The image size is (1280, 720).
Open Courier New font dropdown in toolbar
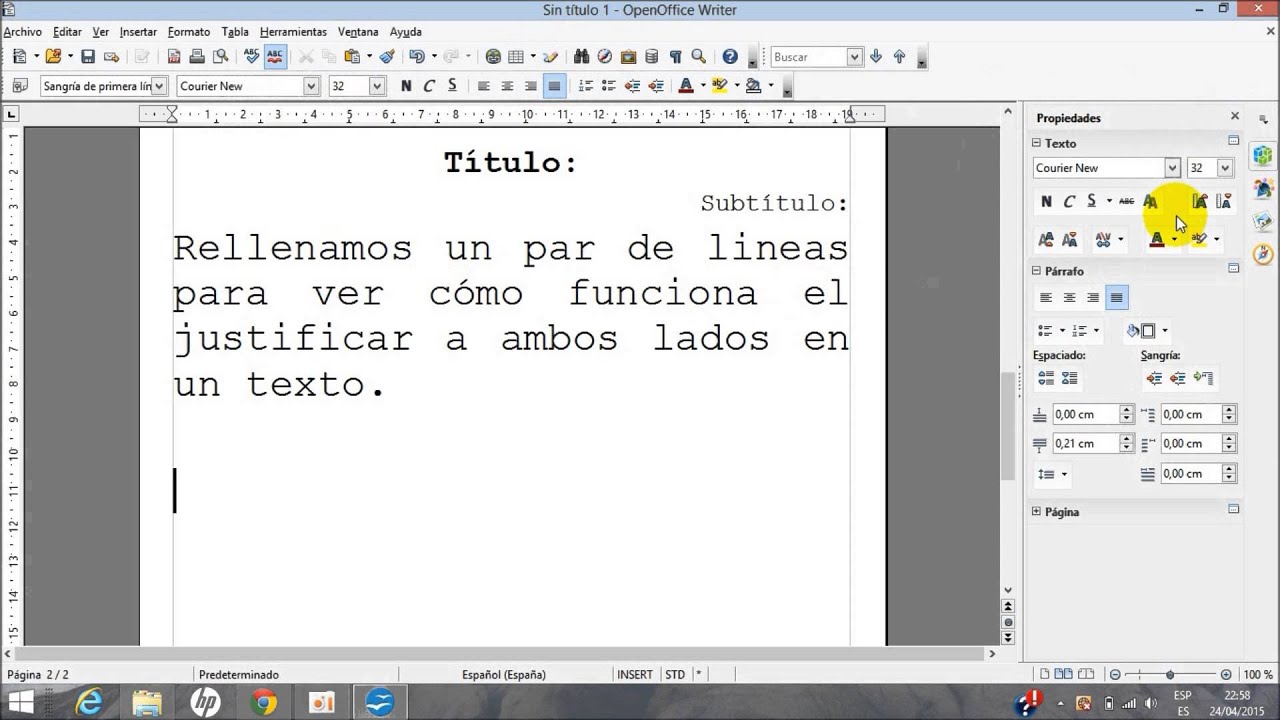(x=311, y=86)
